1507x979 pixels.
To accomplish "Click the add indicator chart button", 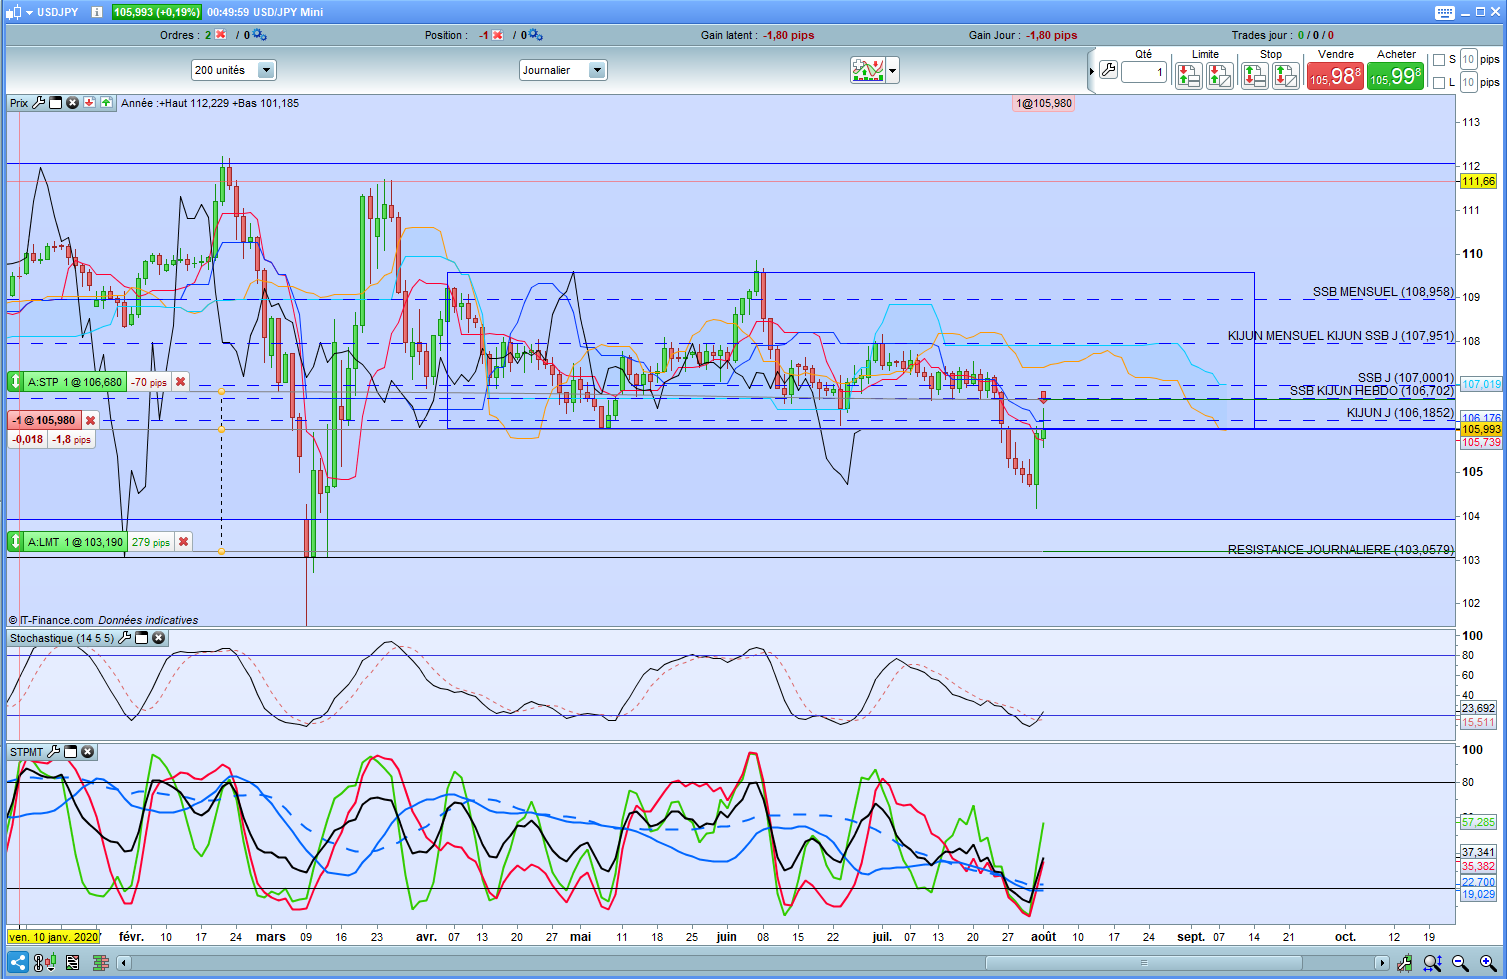I will coord(867,70).
